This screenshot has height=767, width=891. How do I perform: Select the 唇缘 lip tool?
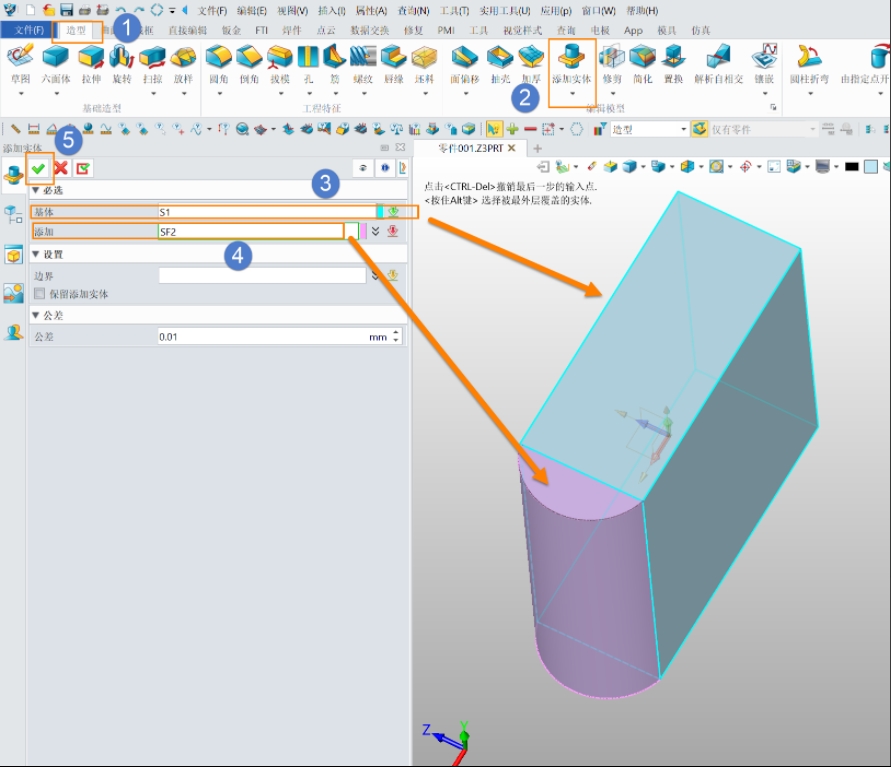pyautogui.click(x=394, y=64)
